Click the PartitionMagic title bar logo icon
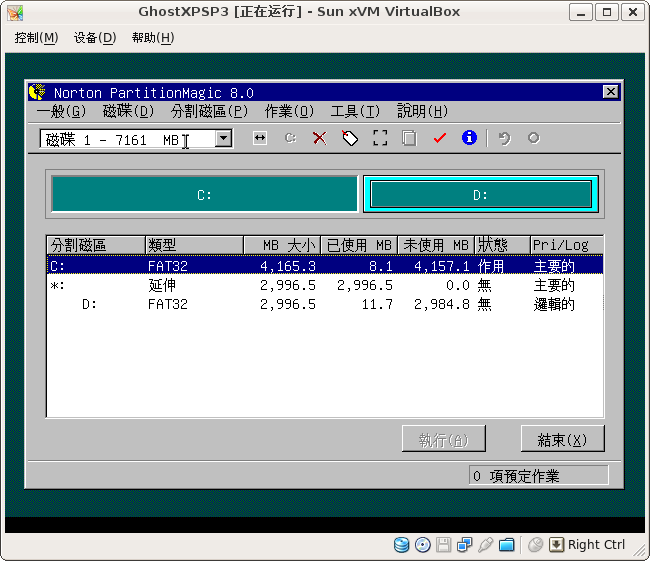650x561 pixels. click(x=37, y=92)
